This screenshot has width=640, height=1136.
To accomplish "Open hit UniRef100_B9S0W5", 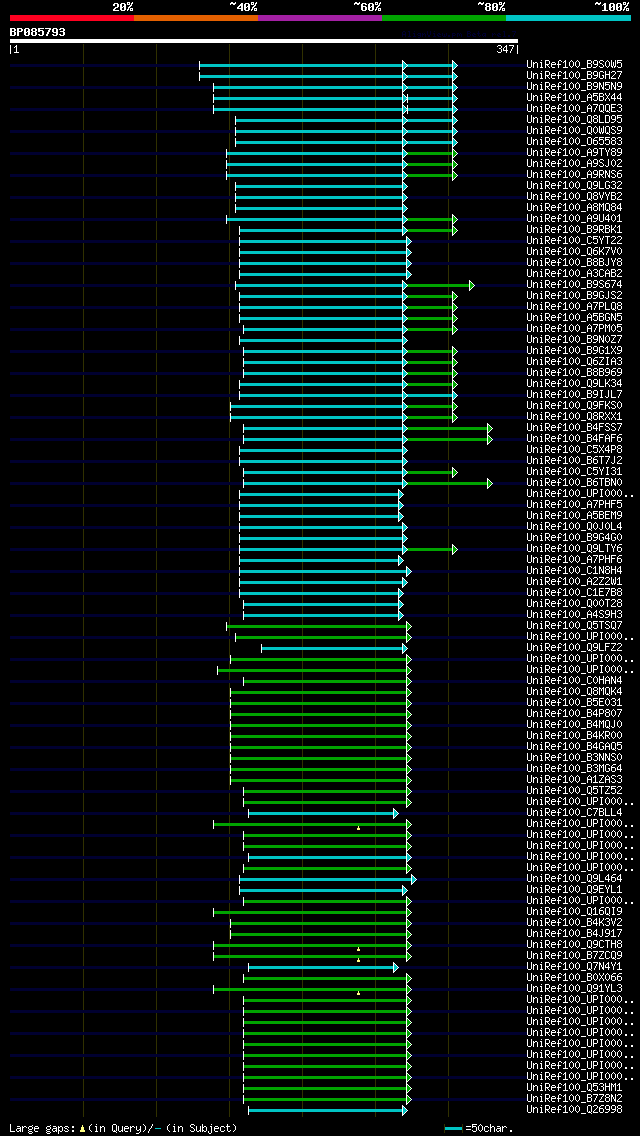I will click(574, 64).
